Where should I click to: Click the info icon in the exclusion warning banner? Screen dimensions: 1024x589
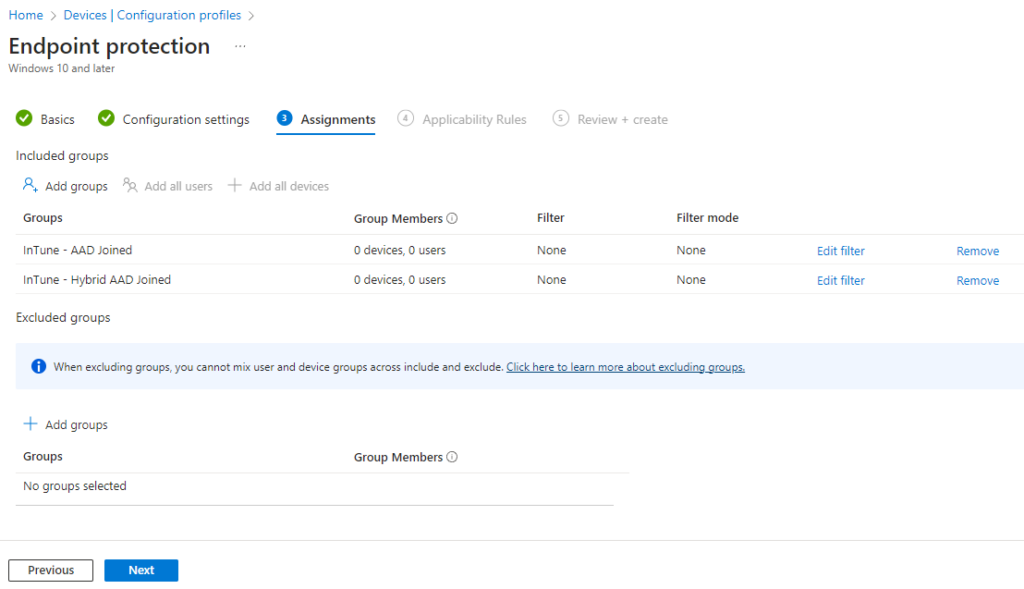[x=38, y=366]
